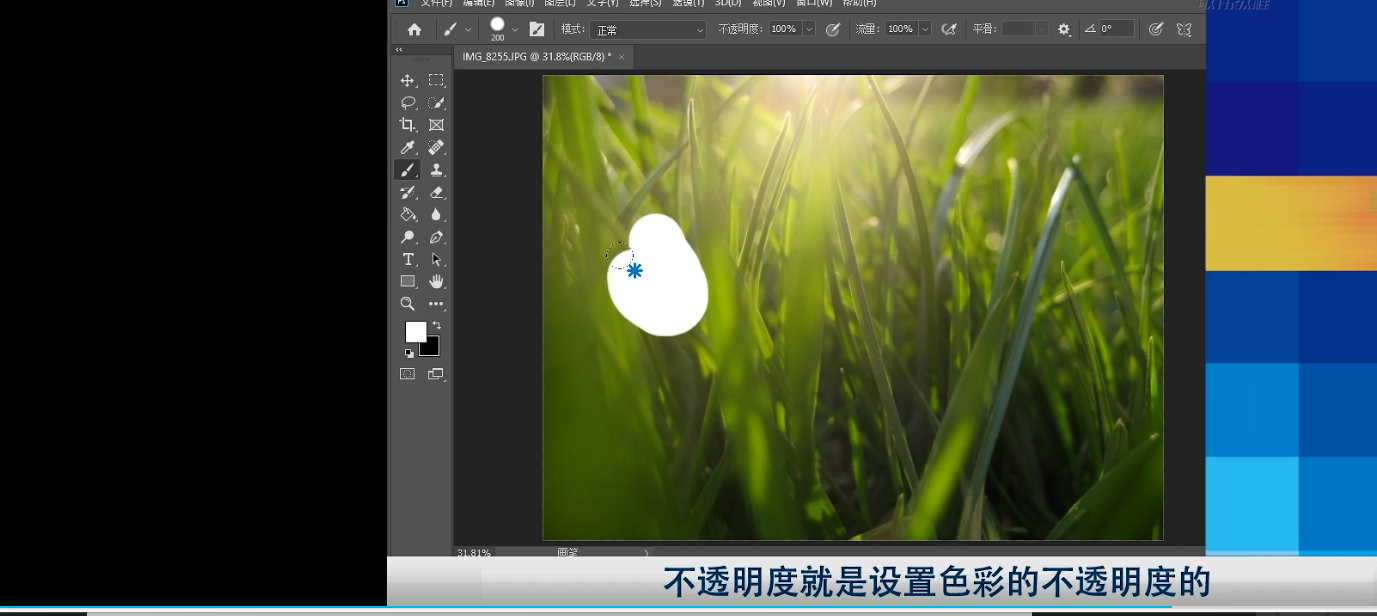The height and width of the screenshot is (616, 1377).
Task: Select the Move tool
Action: pos(407,80)
